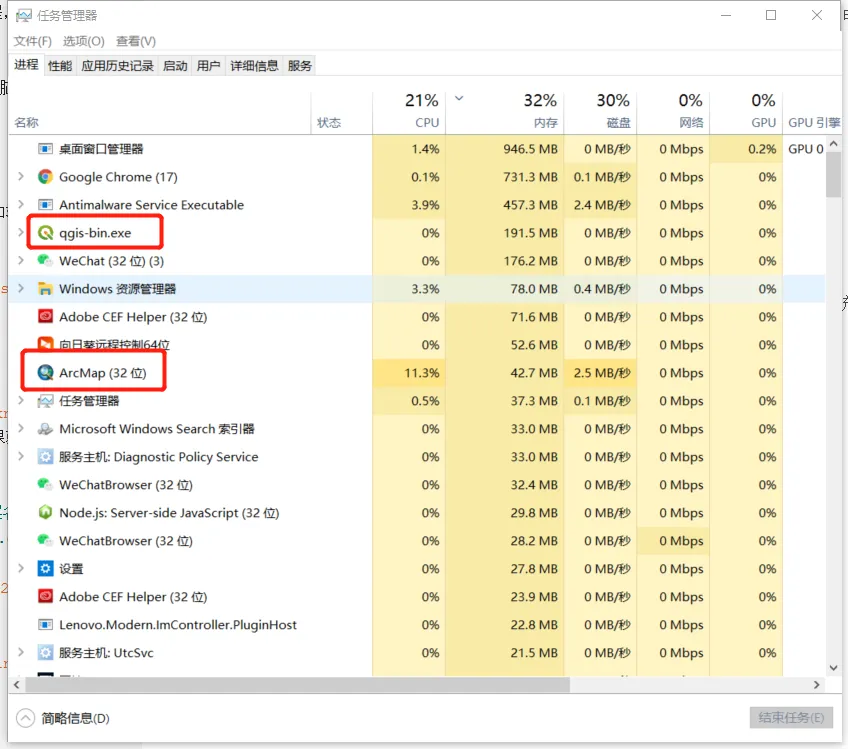Screen dimensions: 848x749
Task: Expand the 设置 process row
Action: pos(21,568)
